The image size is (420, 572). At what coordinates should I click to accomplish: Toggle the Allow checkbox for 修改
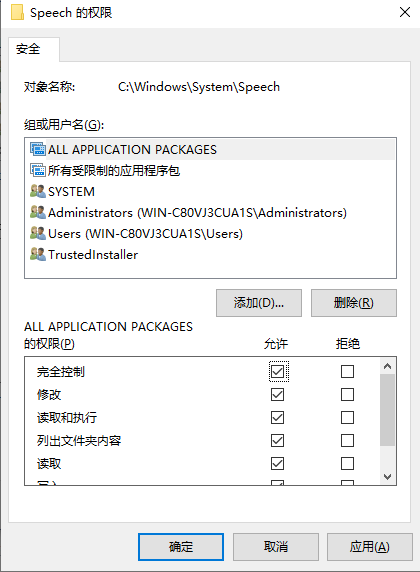pos(277,394)
